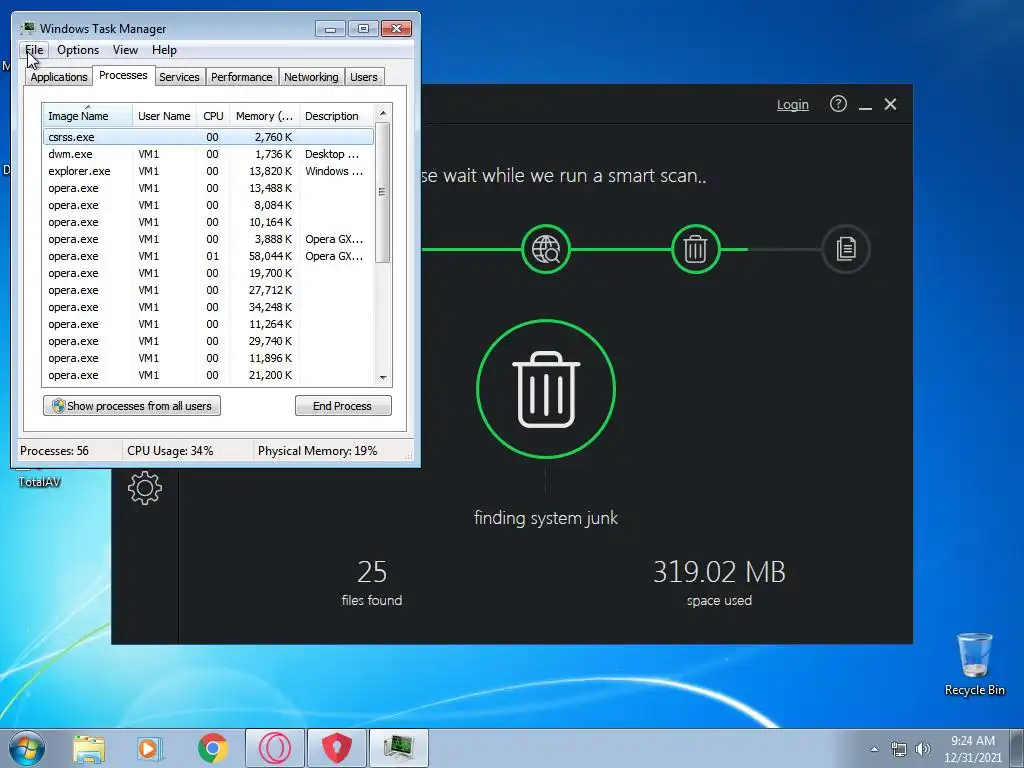This screenshot has width=1024, height=768.
Task: Open the Options menu in Task Manager
Action: pos(78,50)
